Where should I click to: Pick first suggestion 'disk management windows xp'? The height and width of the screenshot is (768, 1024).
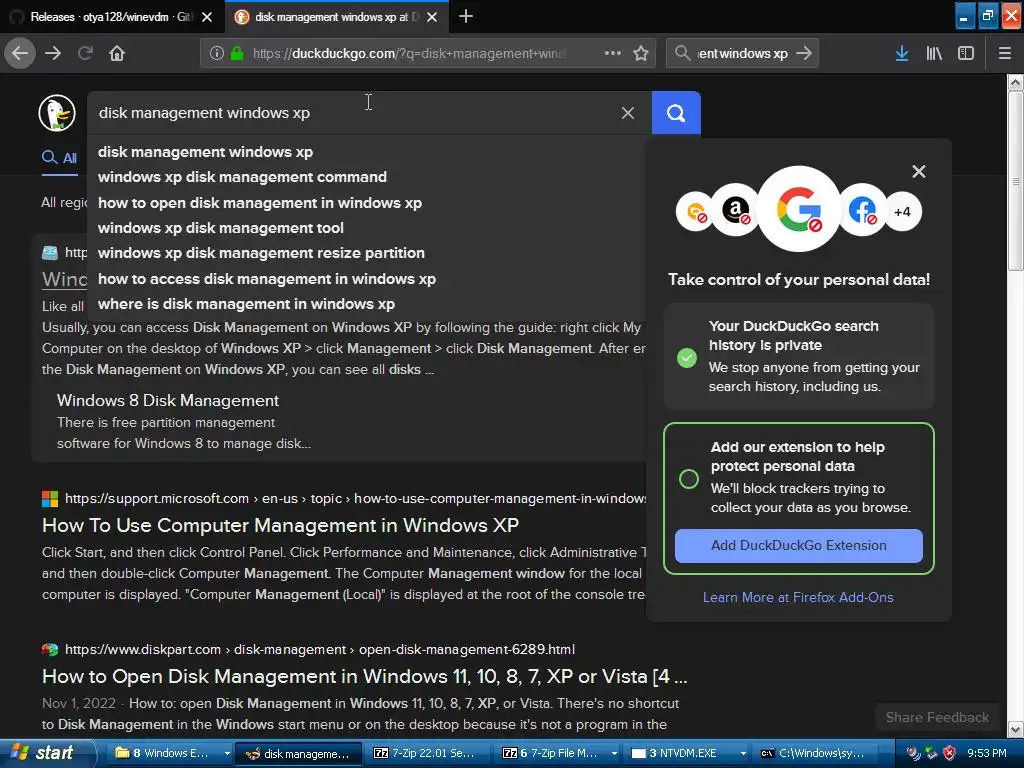pos(205,152)
